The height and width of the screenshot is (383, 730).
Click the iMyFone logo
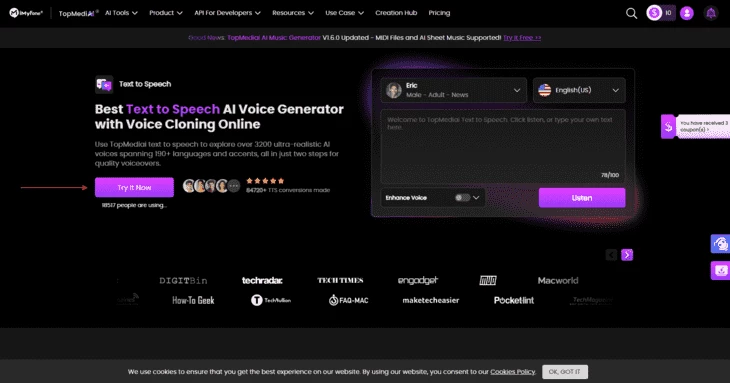[26, 13]
